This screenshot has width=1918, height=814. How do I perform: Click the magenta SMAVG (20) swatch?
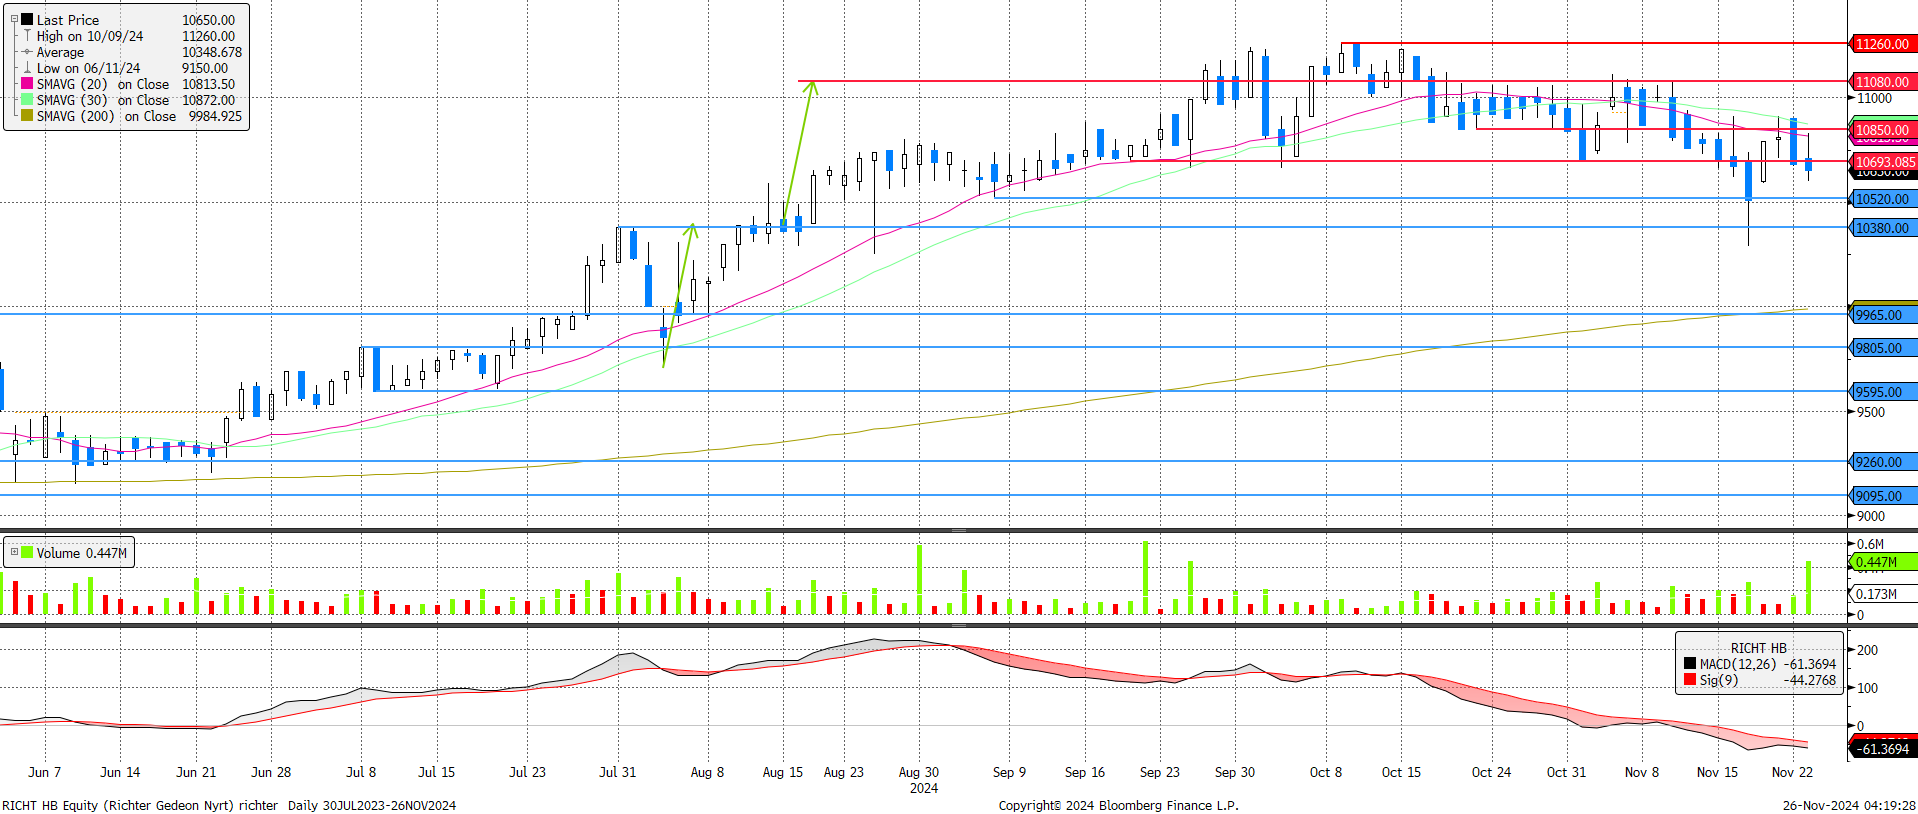coord(27,83)
